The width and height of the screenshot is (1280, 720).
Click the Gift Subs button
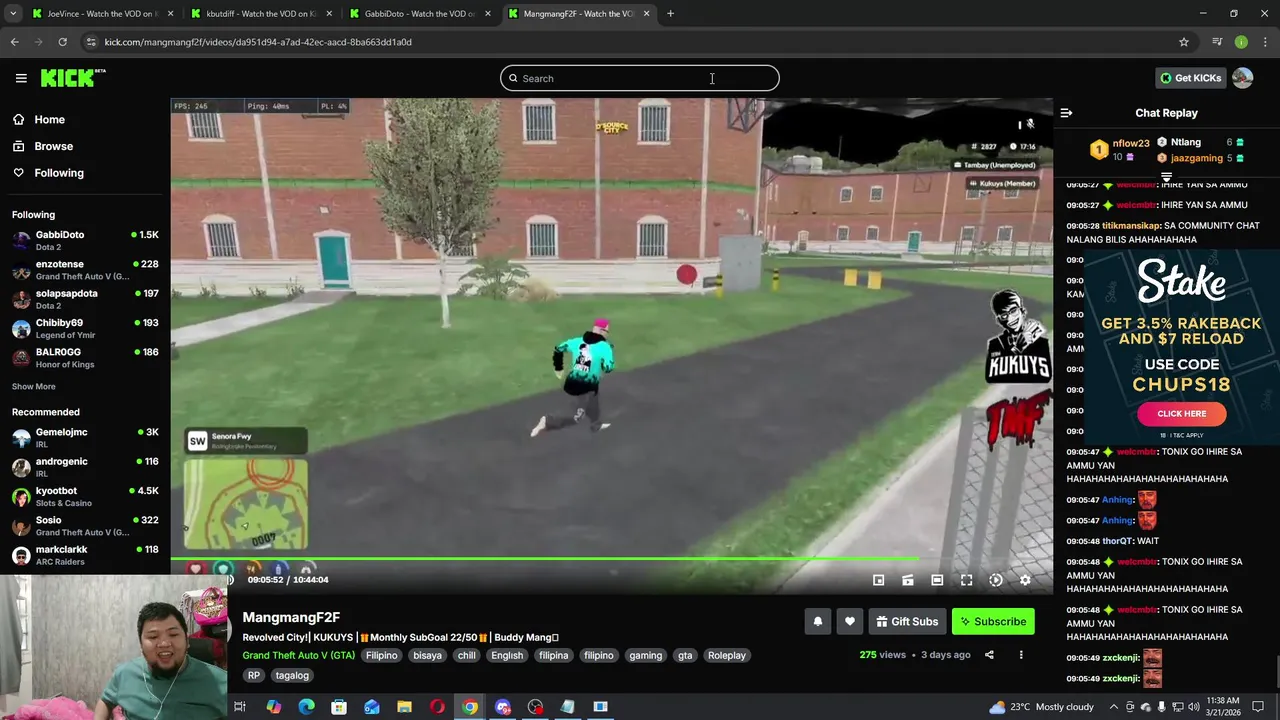[x=907, y=622]
